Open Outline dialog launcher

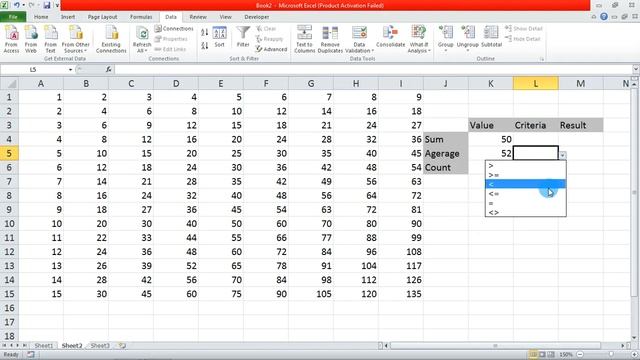point(542,59)
